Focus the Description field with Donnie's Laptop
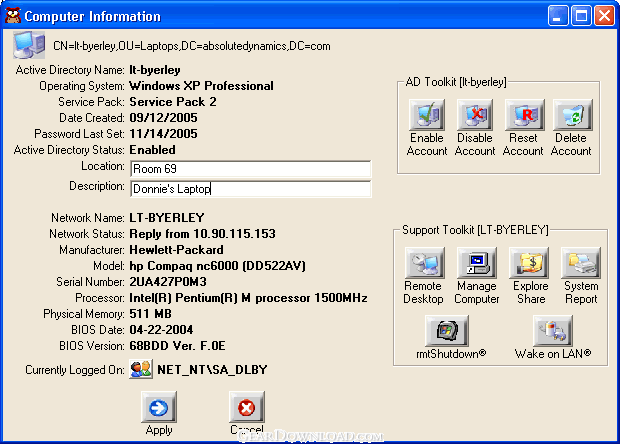 pyautogui.click(x=251, y=189)
